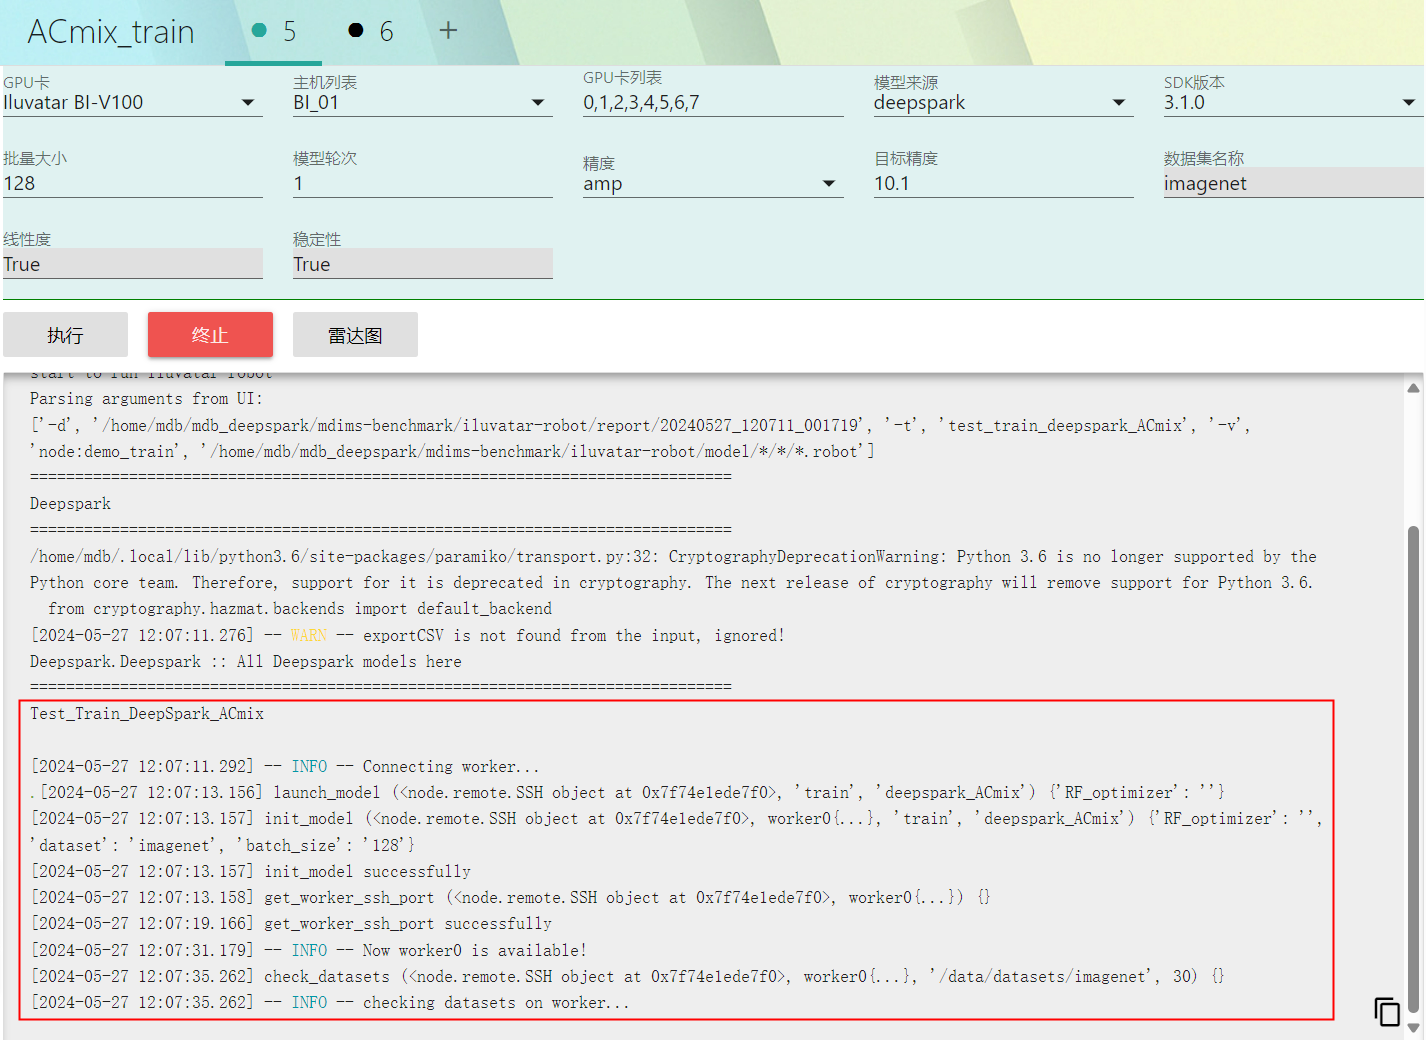This screenshot has width=1426, height=1040.
Task: Click the black status dot on tab 6
Action: (355, 31)
